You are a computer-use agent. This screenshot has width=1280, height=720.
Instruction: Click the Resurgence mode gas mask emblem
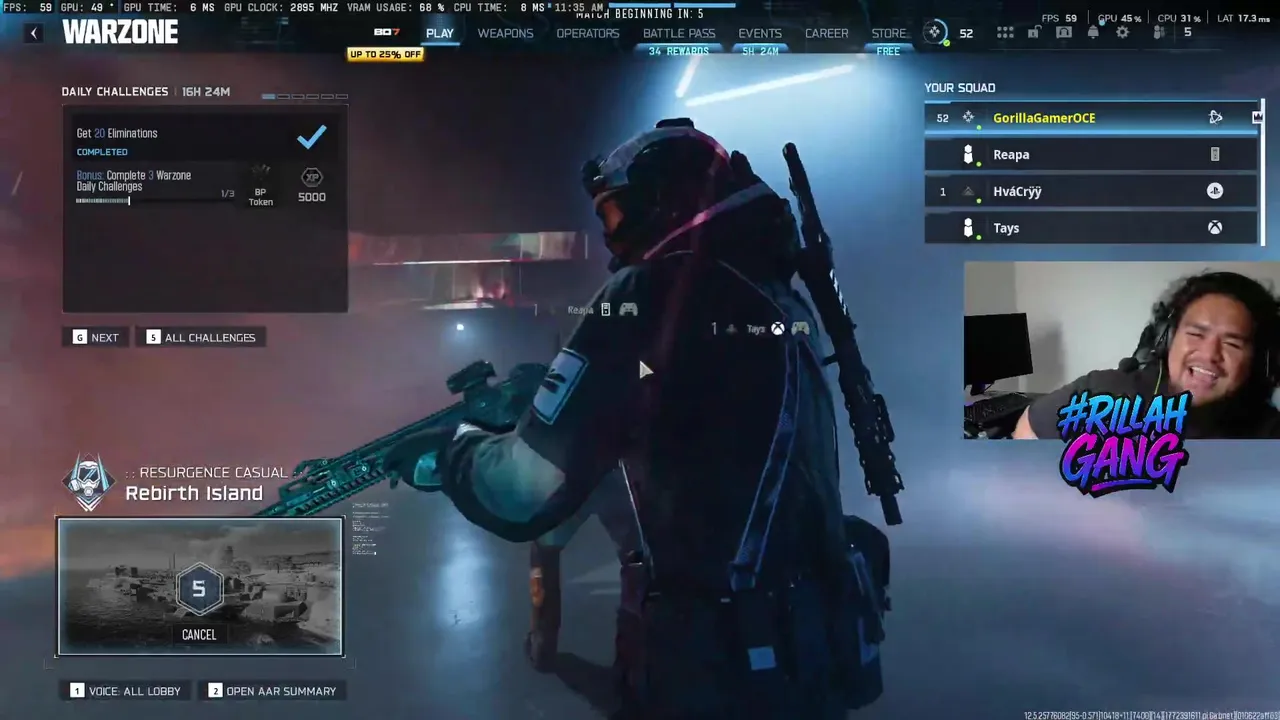[89, 483]
